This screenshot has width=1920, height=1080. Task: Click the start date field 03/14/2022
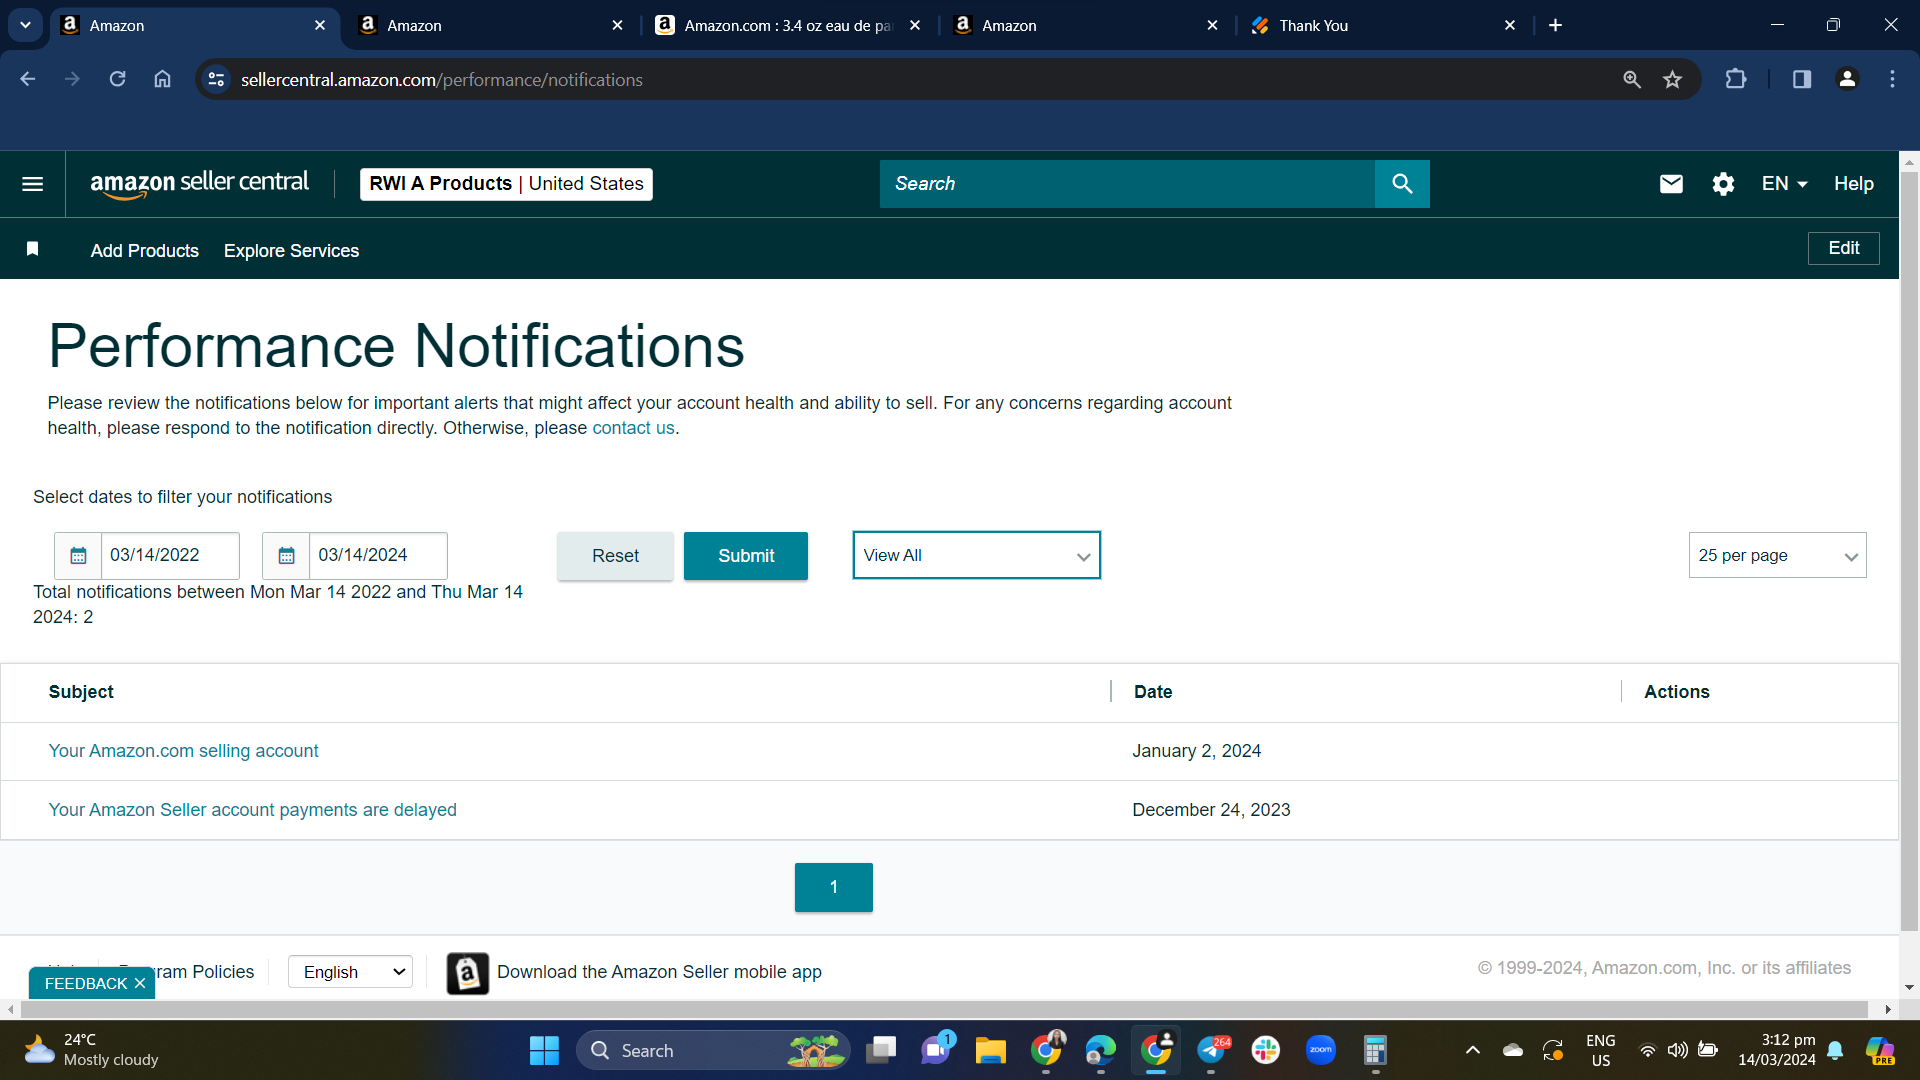pyautogui.click(x=170, y=556)
